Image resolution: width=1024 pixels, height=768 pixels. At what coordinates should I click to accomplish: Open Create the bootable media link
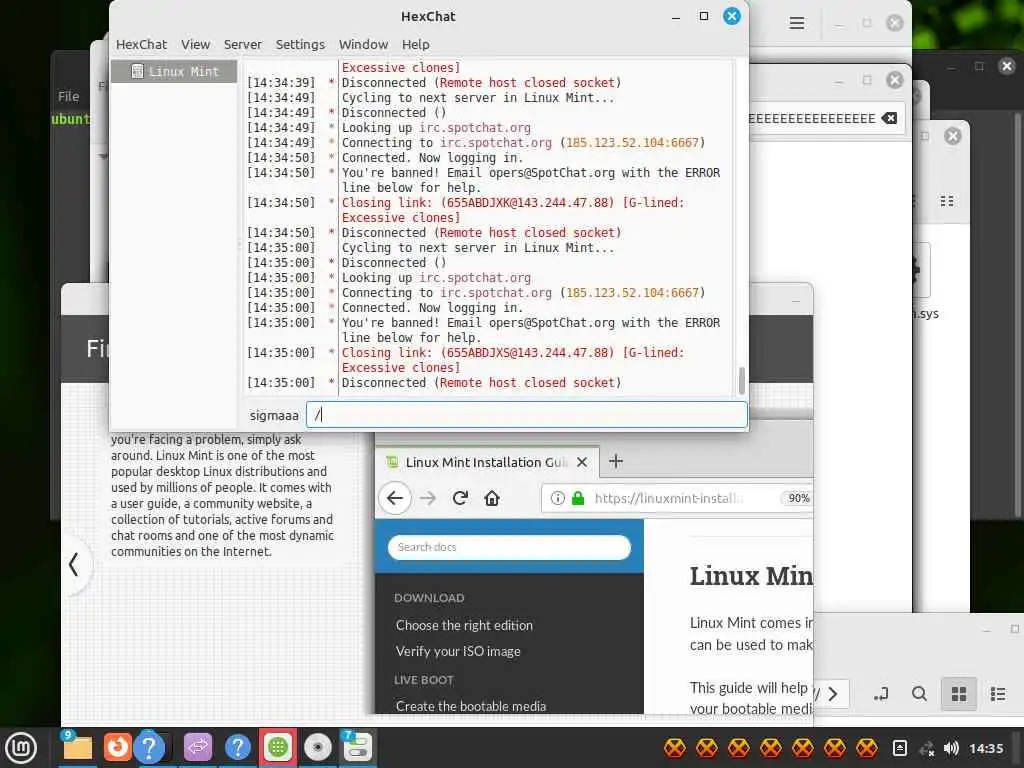pos(471,706)
